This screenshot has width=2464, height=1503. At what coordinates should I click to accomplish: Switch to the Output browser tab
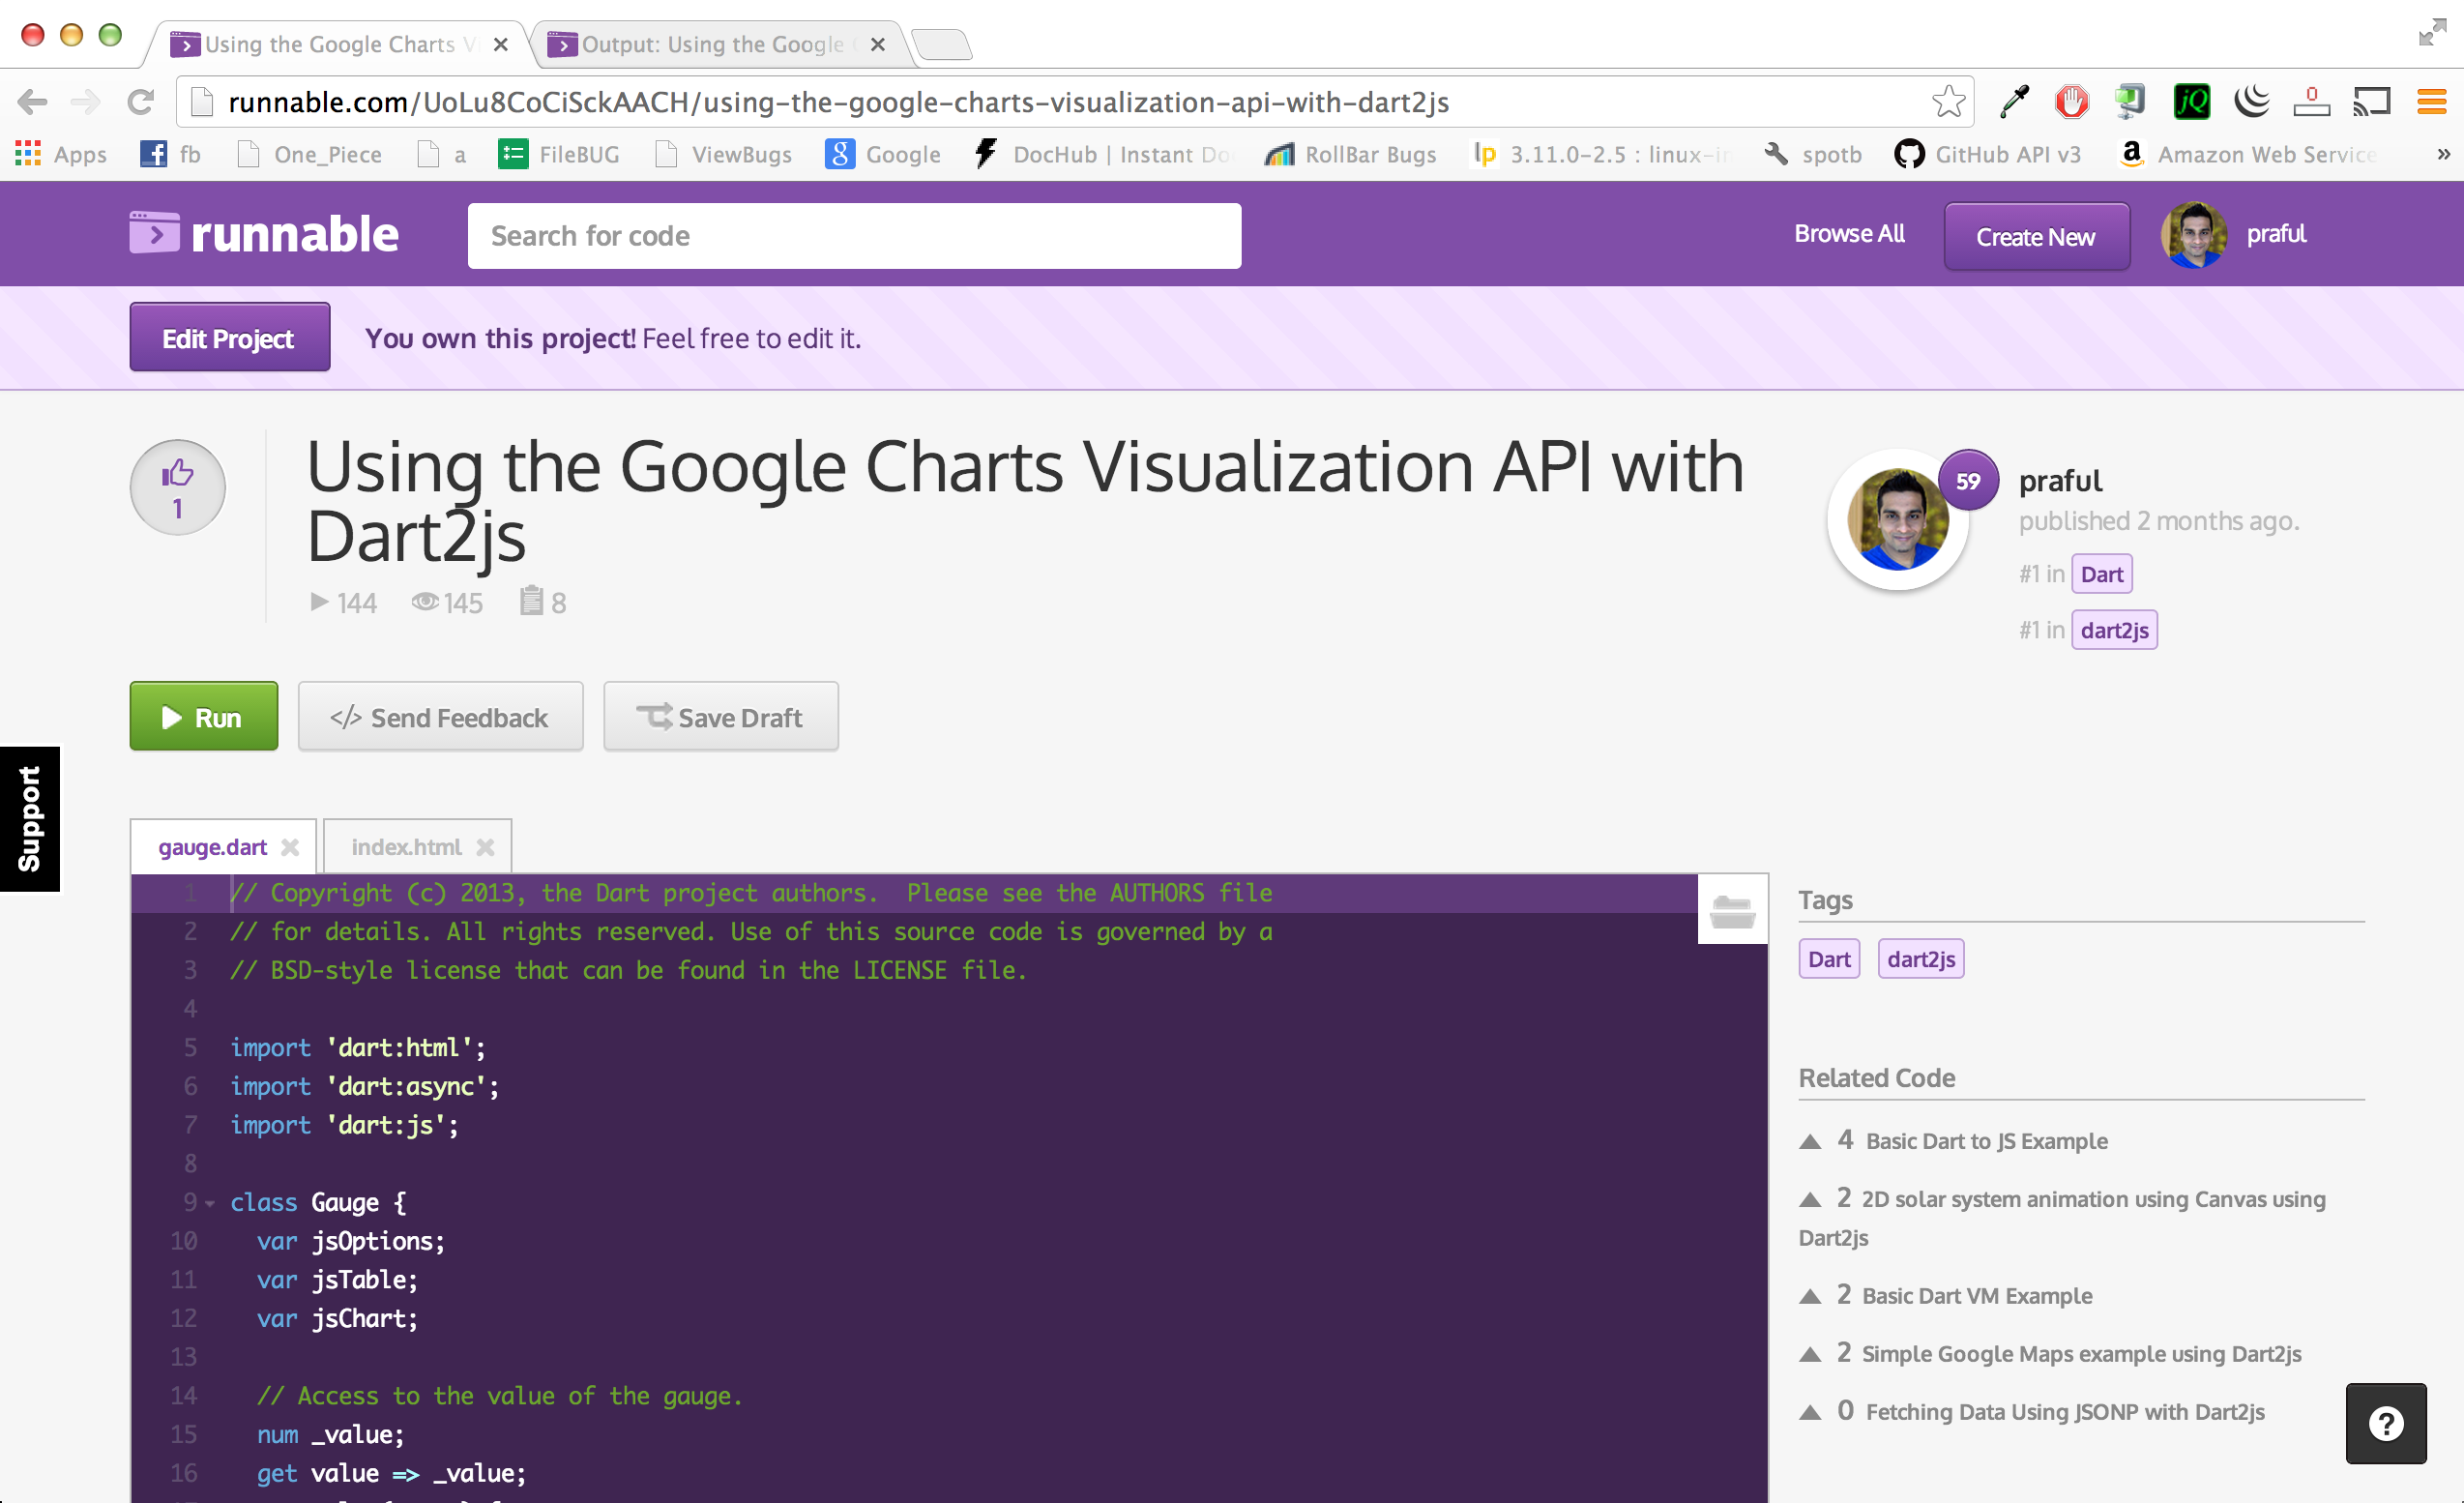tap(712, 44)
